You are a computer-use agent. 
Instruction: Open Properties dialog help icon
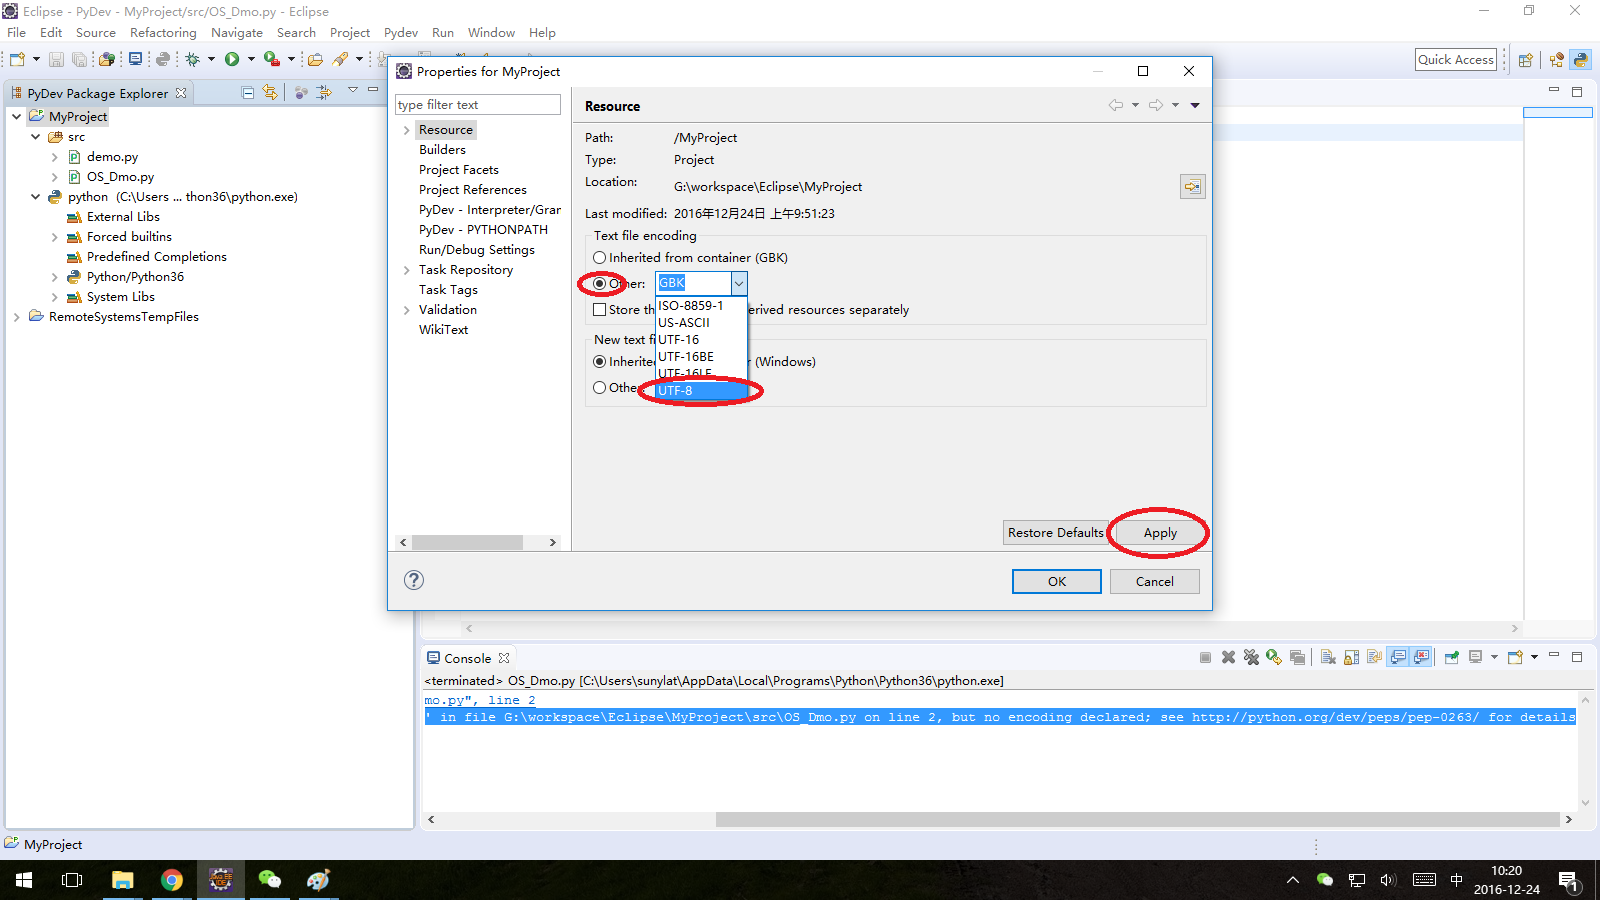click(x=414, y=580)
